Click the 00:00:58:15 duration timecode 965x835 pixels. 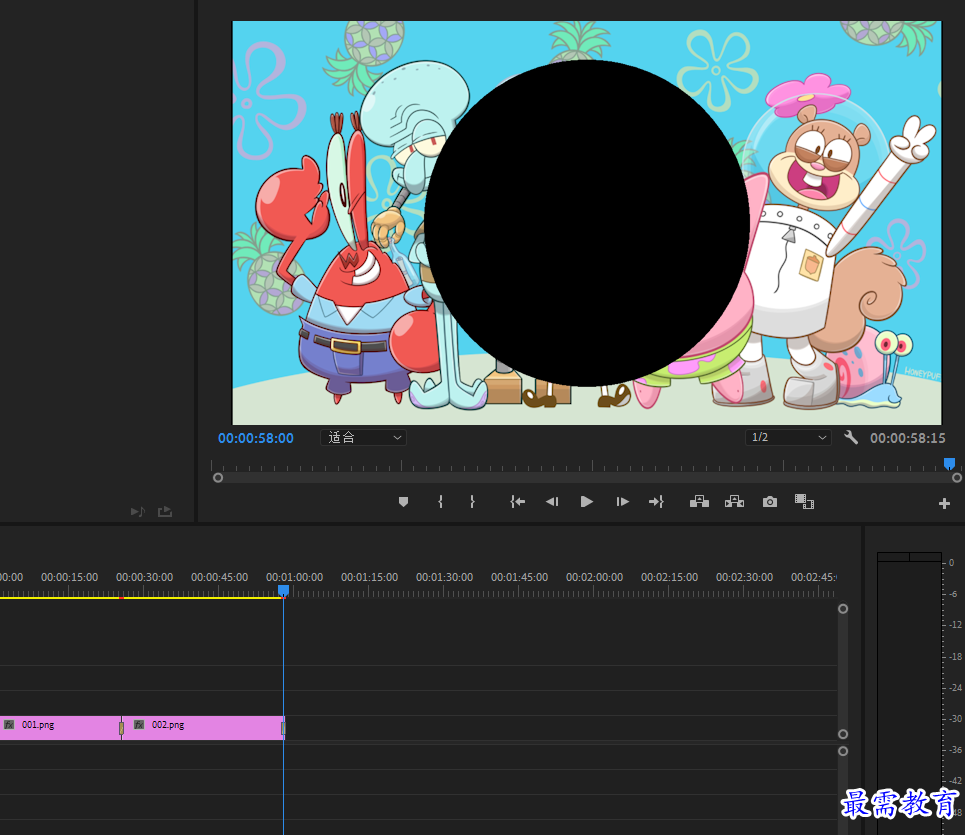tap(907, 438)
